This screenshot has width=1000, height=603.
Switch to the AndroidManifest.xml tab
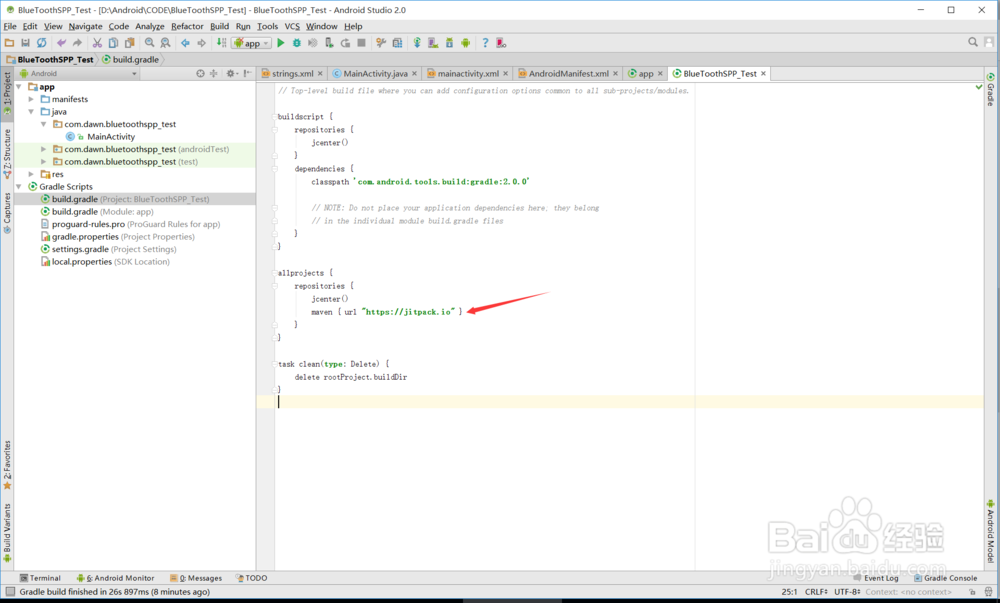point(568,73)
